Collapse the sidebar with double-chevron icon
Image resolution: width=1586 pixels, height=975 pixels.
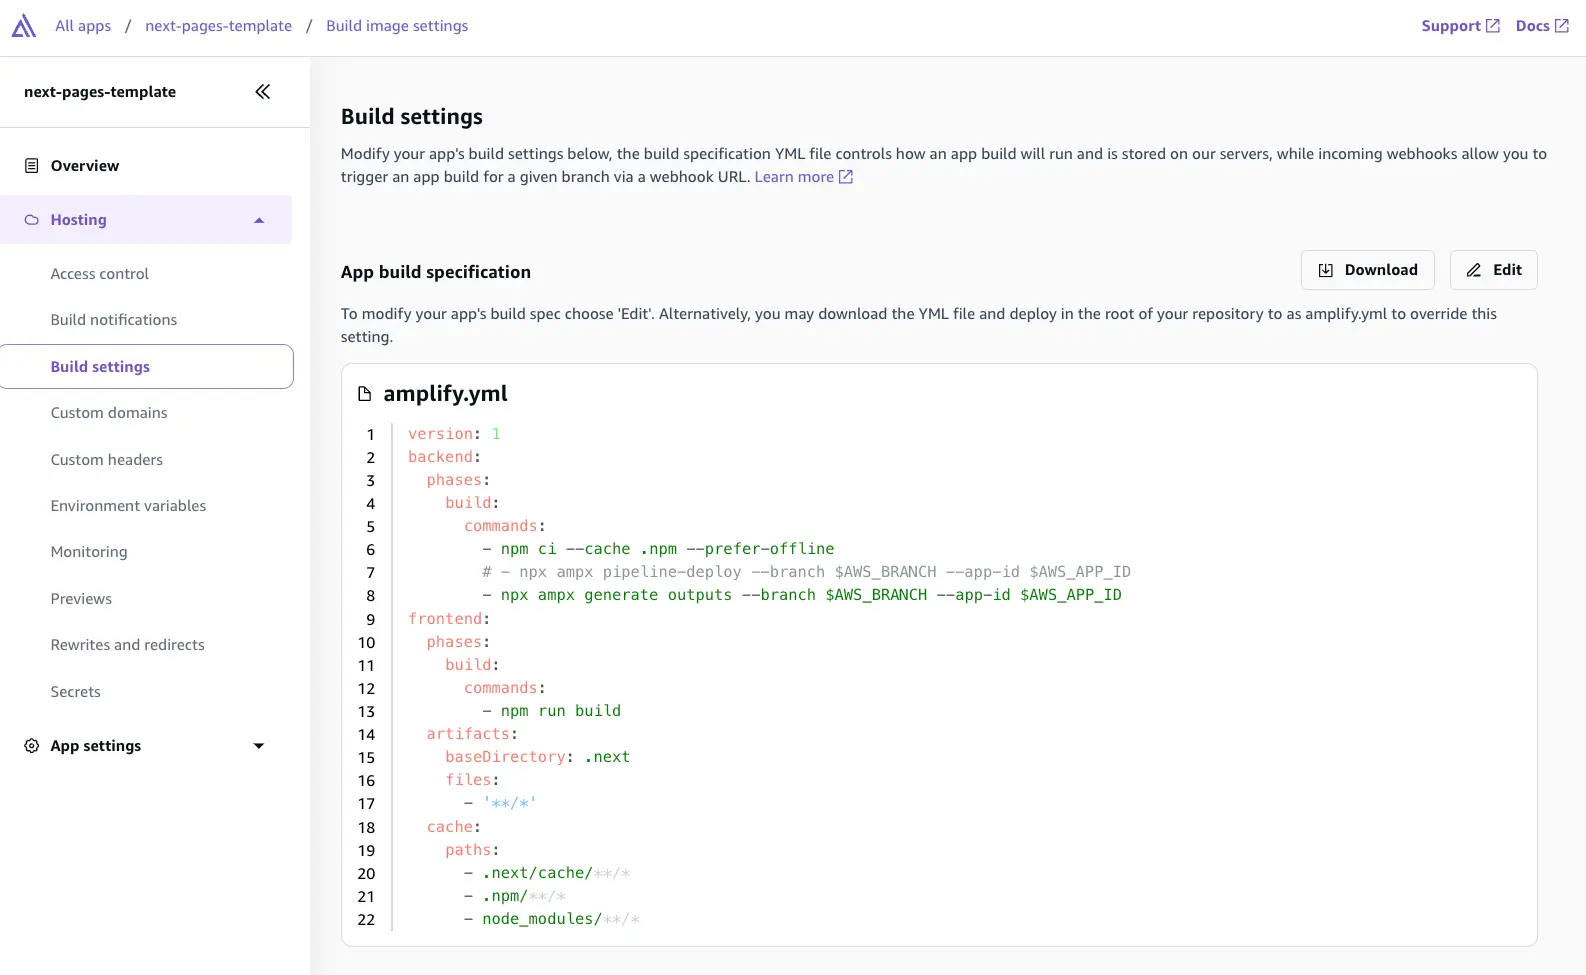(262, 92)
